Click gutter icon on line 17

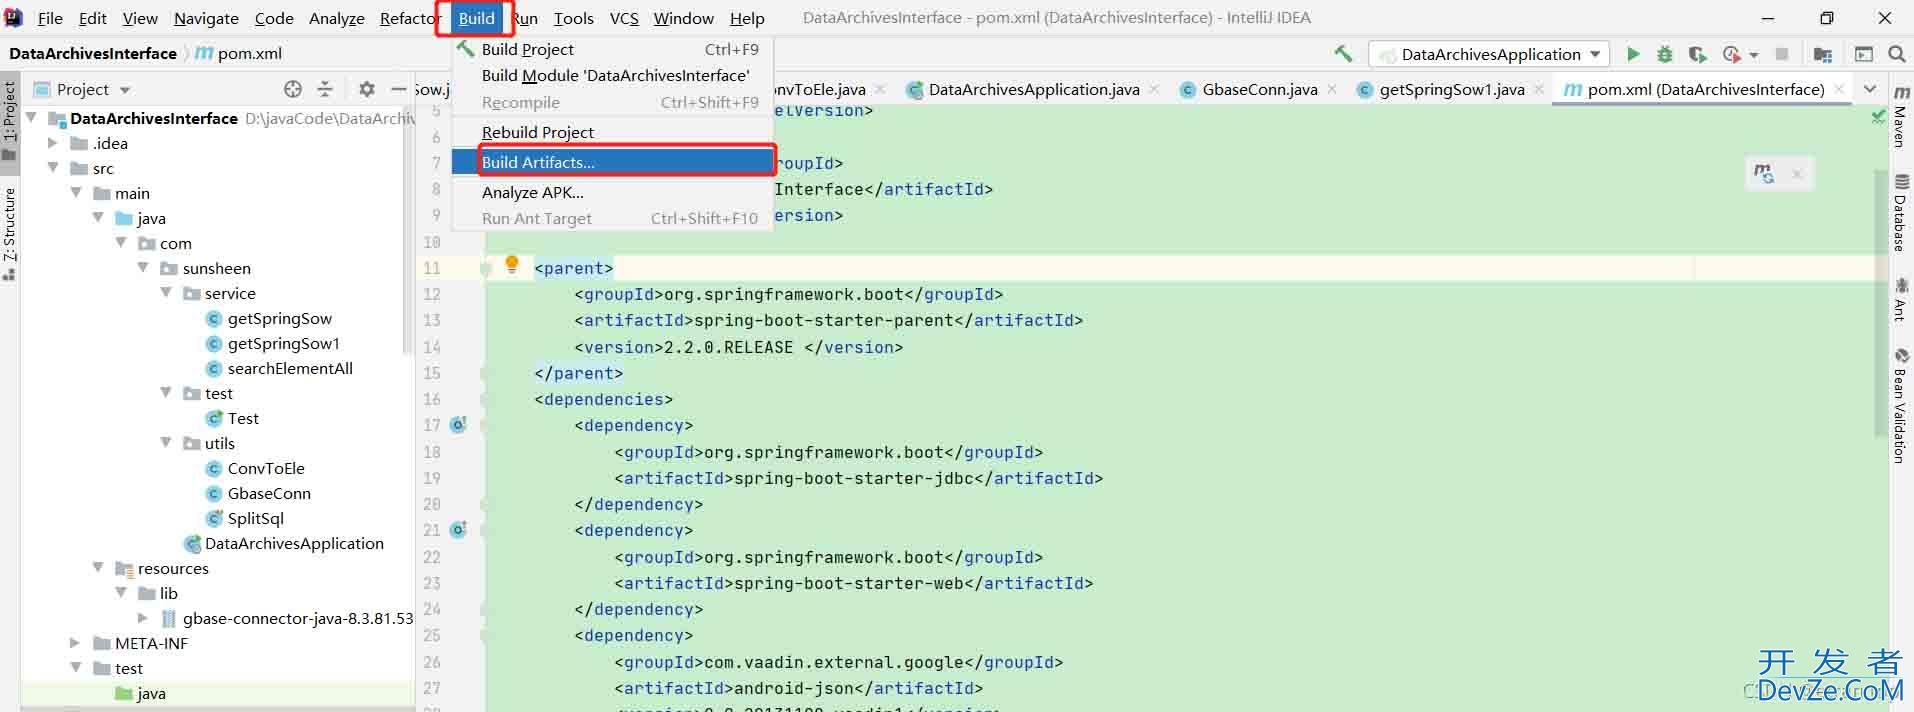click(458, 425)
